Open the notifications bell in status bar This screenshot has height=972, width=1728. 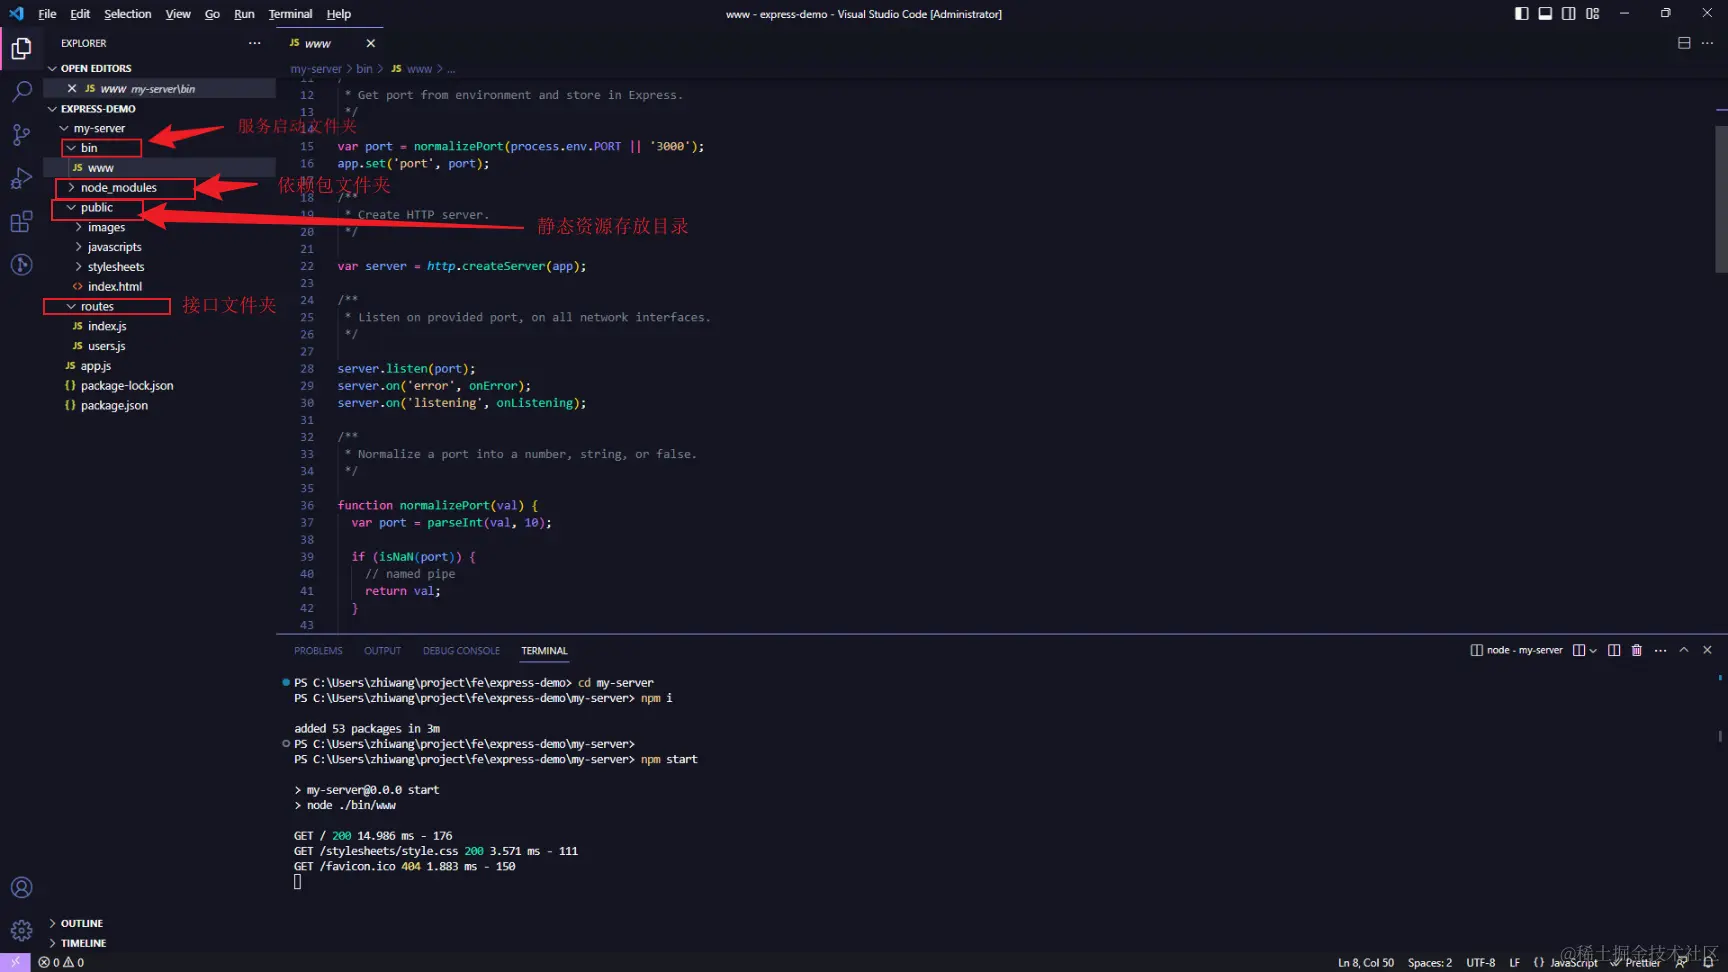pyautogui.click(x=1709, y=962)
